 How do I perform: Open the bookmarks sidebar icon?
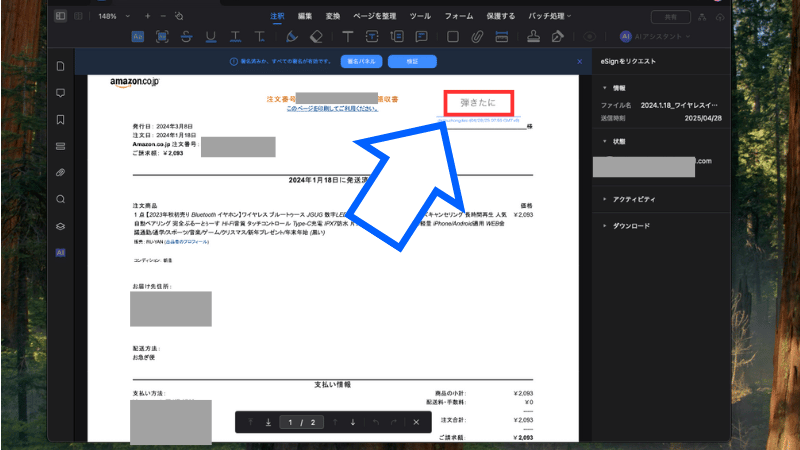click(60, 119)
